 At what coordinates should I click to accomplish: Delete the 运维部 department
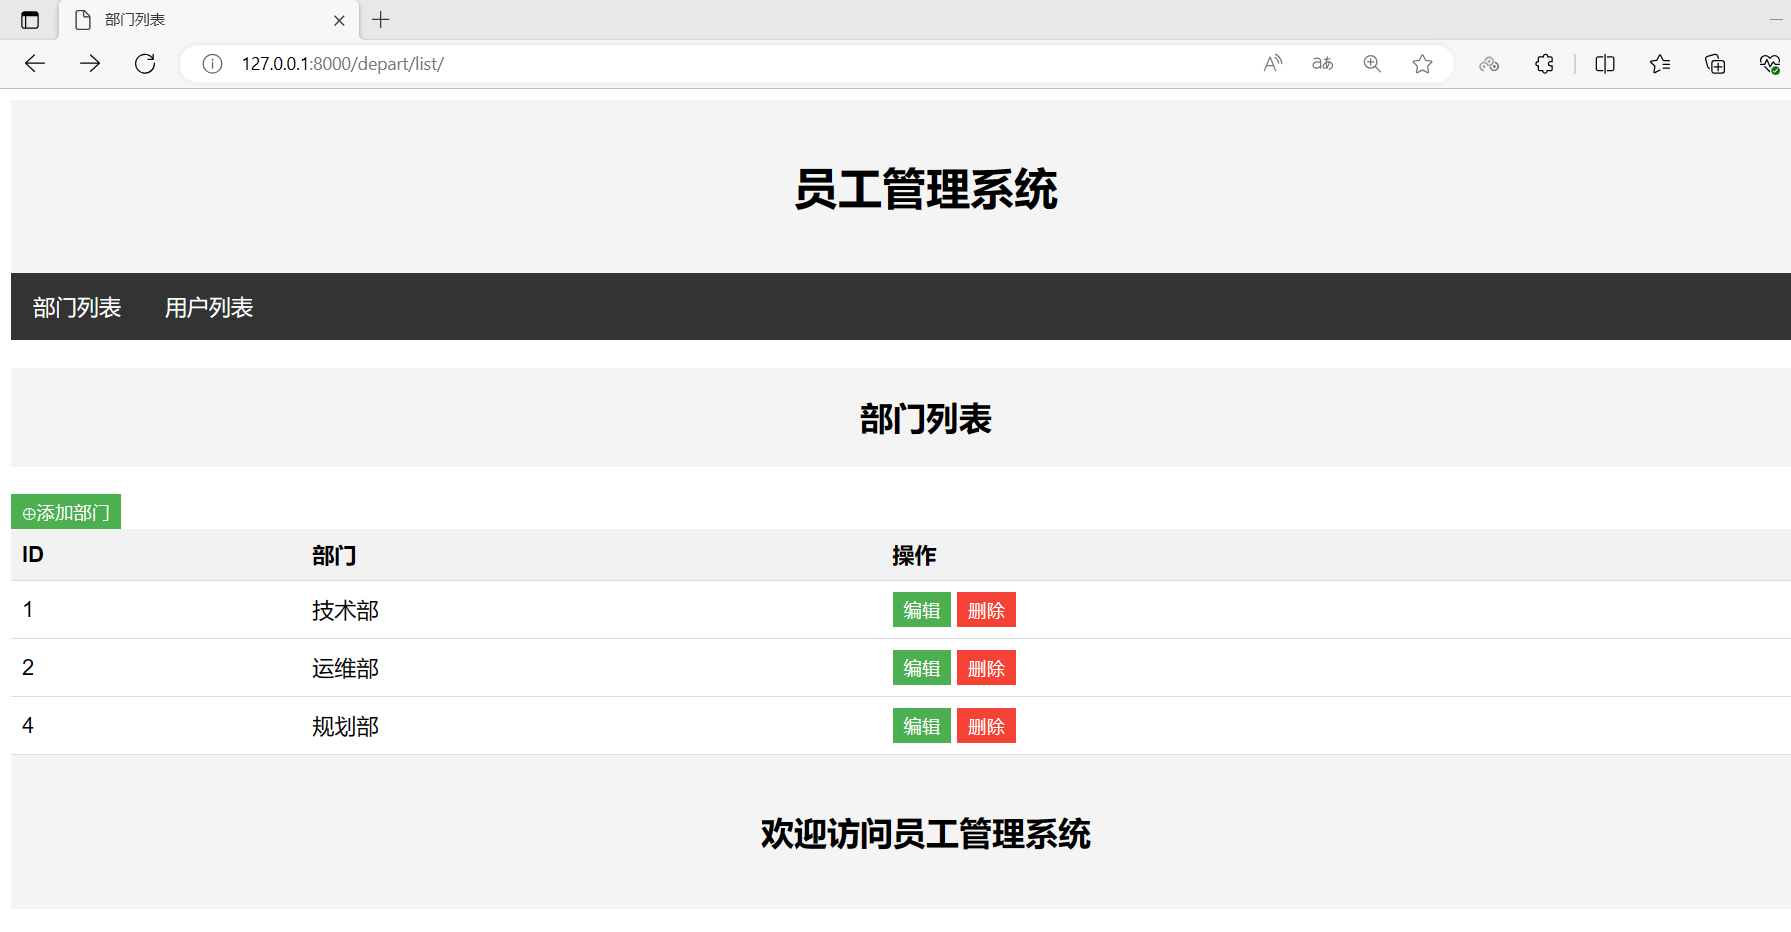[x=986, y=668]
